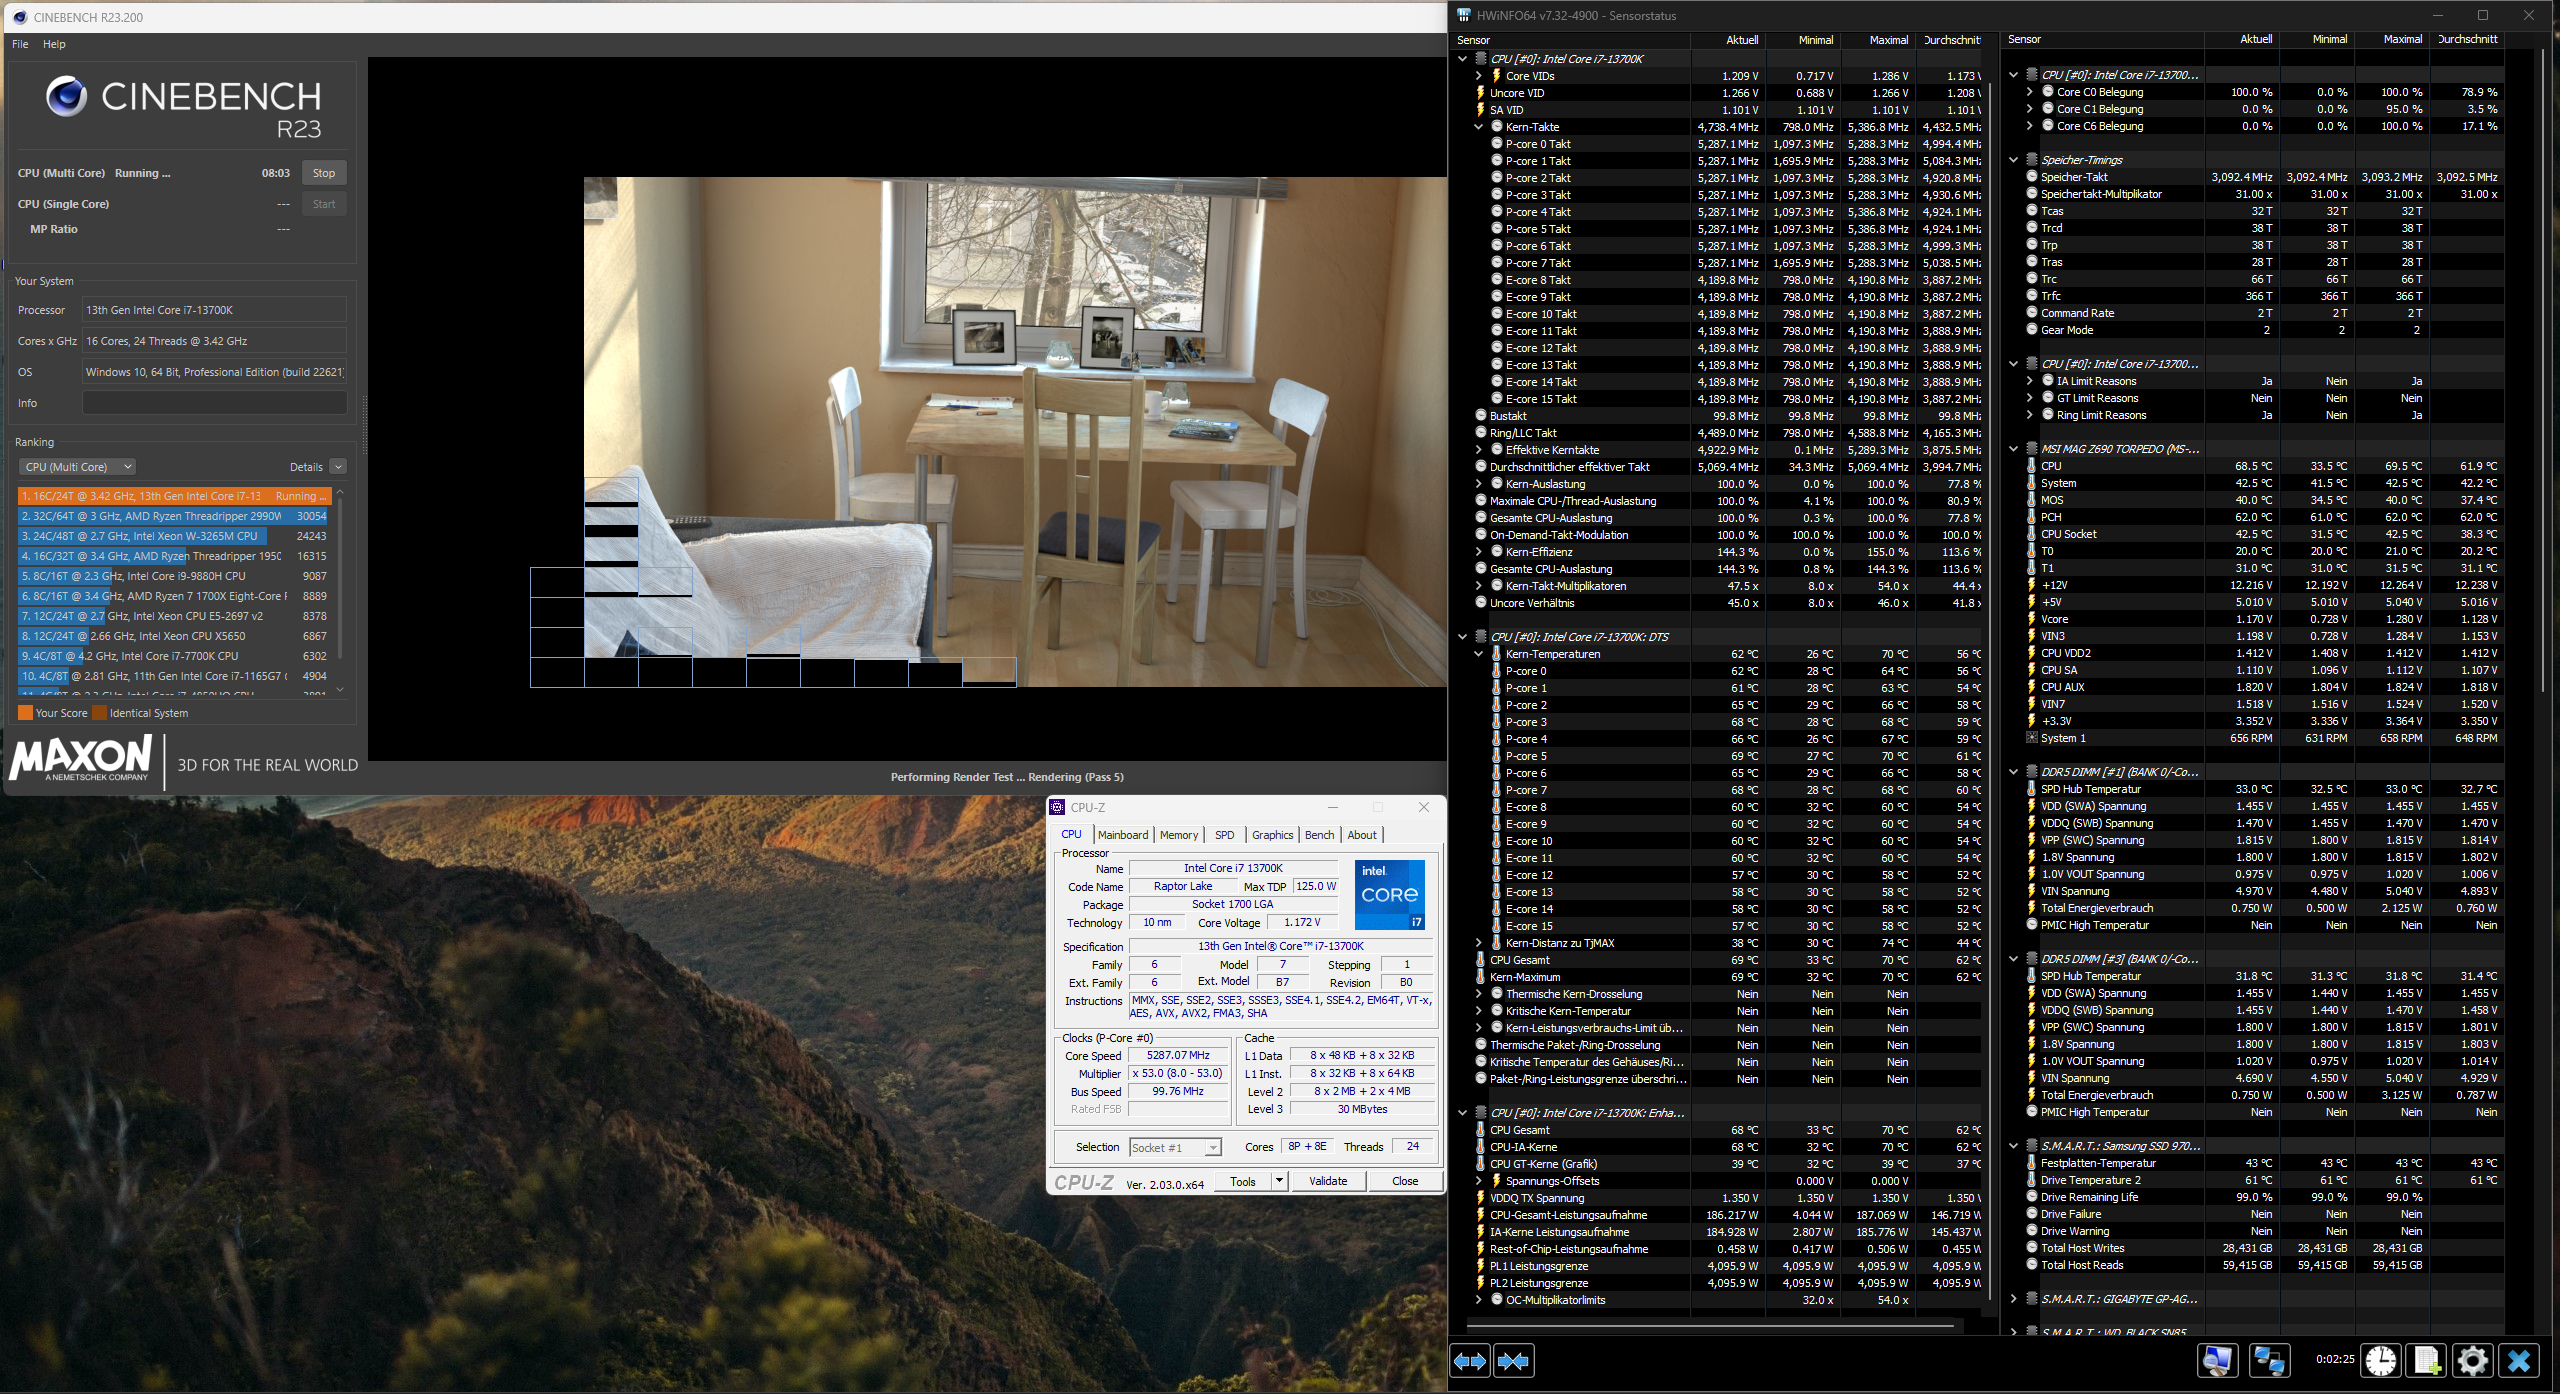The width and height of the screenshot is (2560, 1394).
Task: Open the Cinebench Help menu
Action: 54,44
